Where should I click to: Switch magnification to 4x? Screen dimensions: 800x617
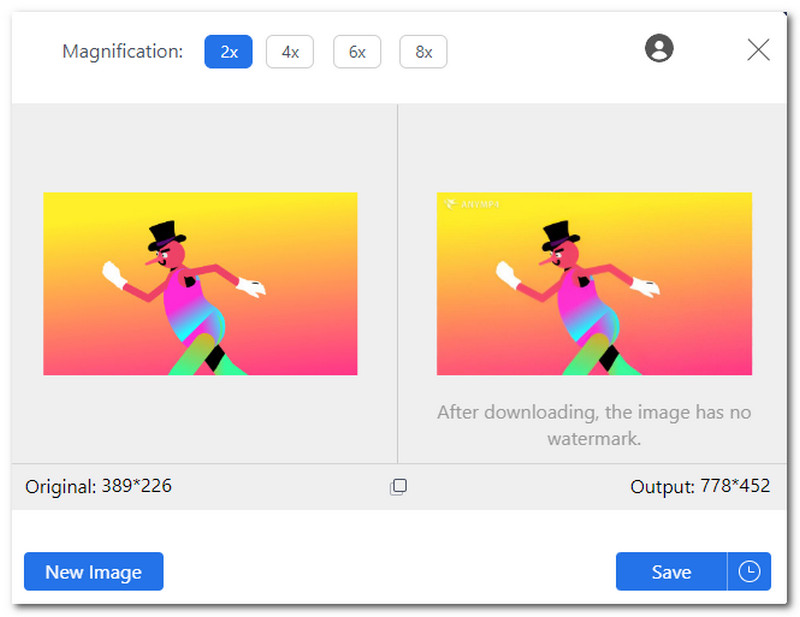(x=290, y=52)
